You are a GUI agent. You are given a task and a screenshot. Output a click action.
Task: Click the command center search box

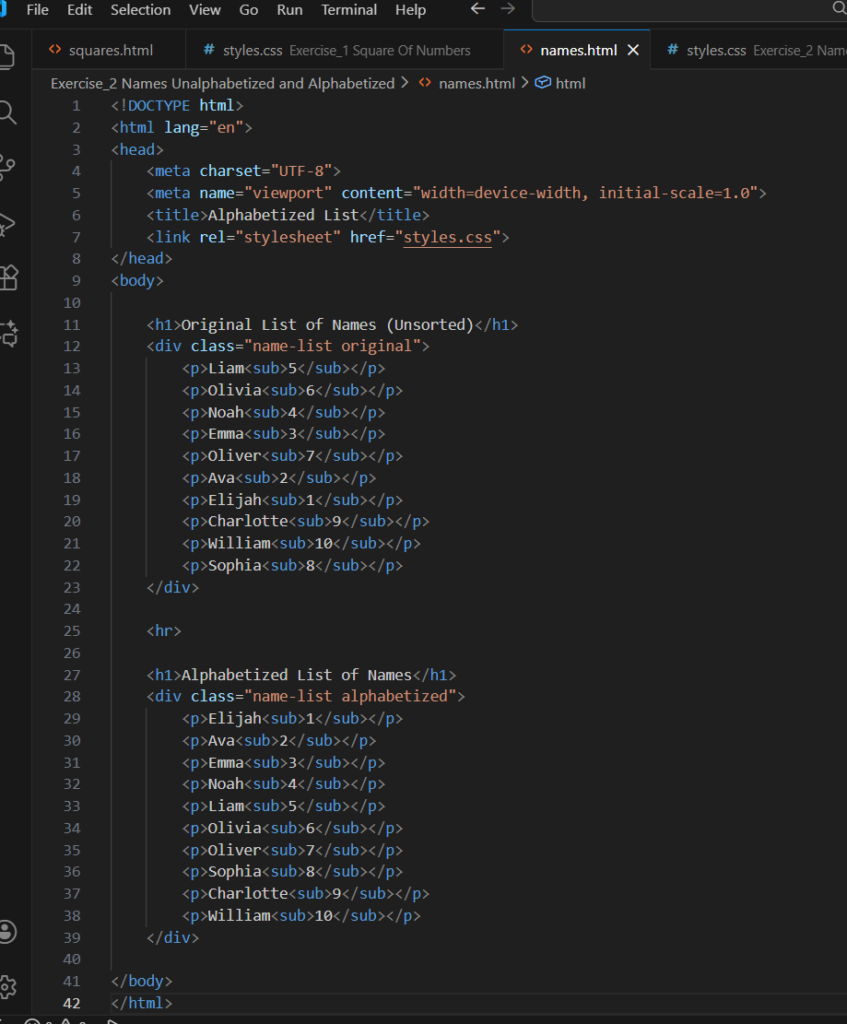pyautogui.click(x=690, y=10)
